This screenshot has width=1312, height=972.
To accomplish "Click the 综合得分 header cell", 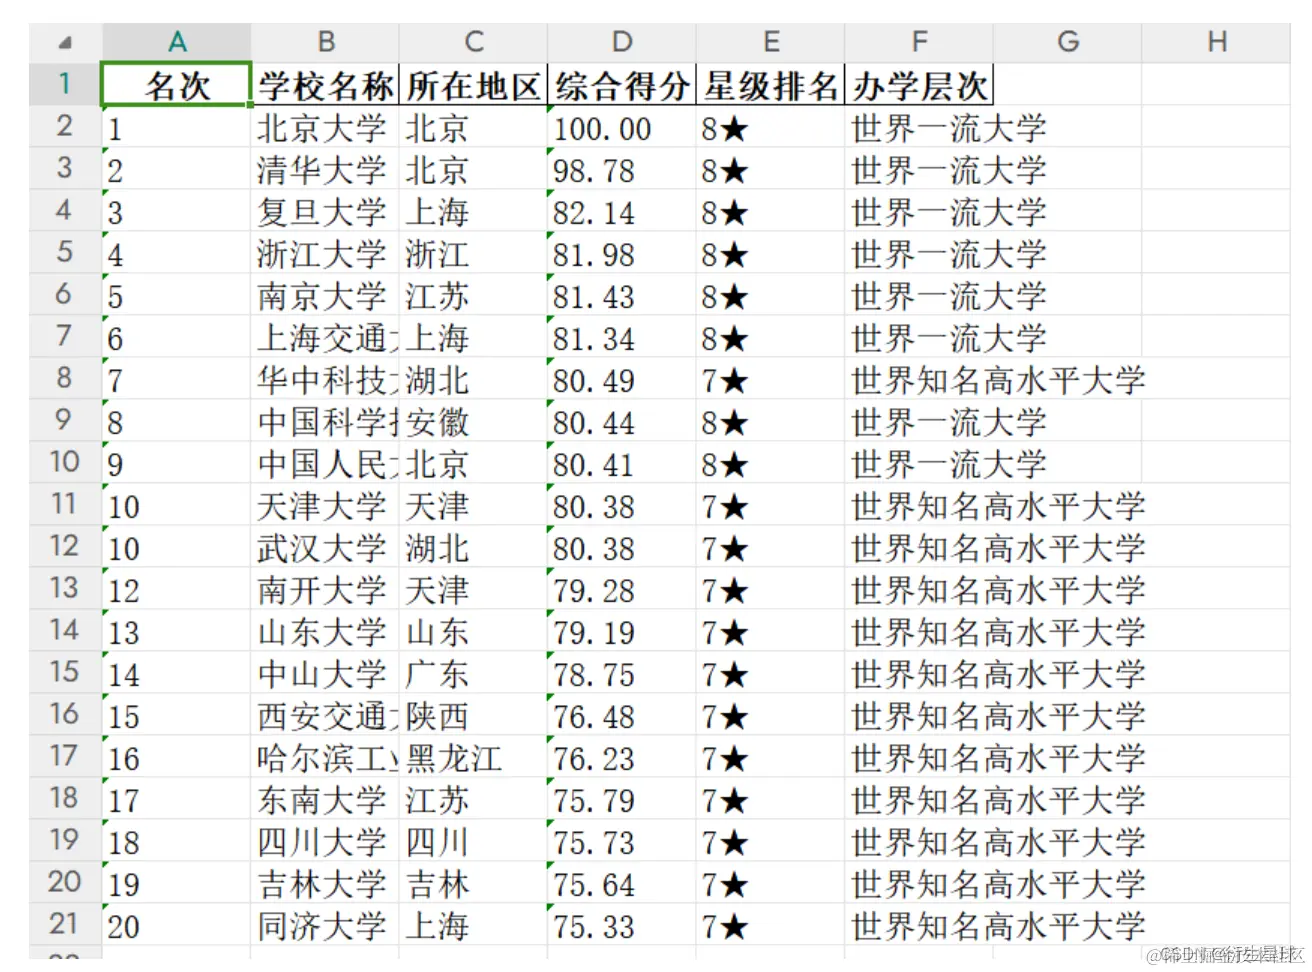I will click(x=621, y=84).
